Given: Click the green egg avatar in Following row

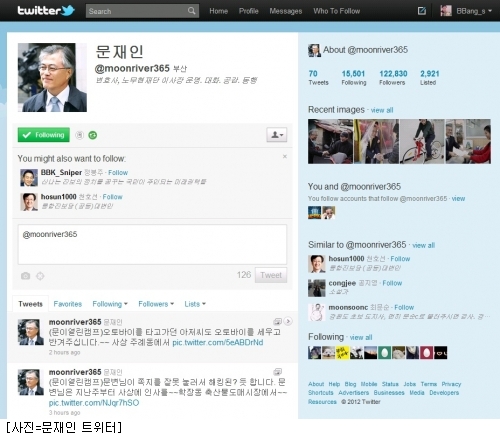Looking at the screenshot, I should pyautogui.click(x=384, y=353).
